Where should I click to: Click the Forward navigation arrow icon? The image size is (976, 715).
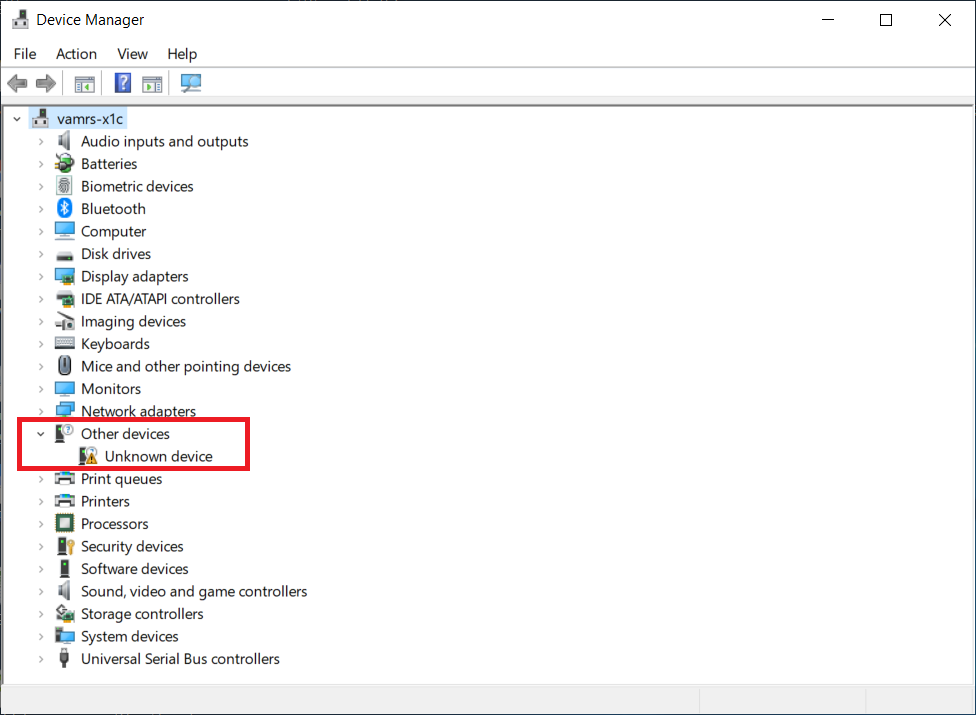pos(46,83)
